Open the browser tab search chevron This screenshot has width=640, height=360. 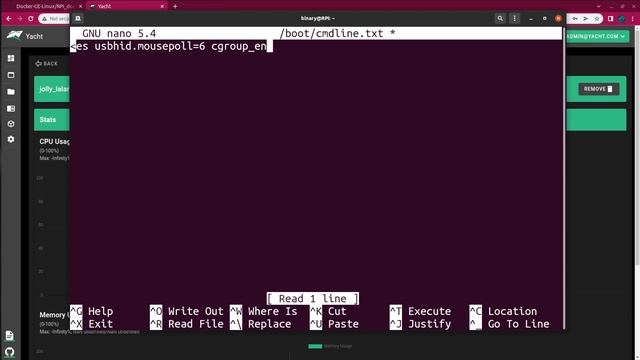[x=598, y=6]
